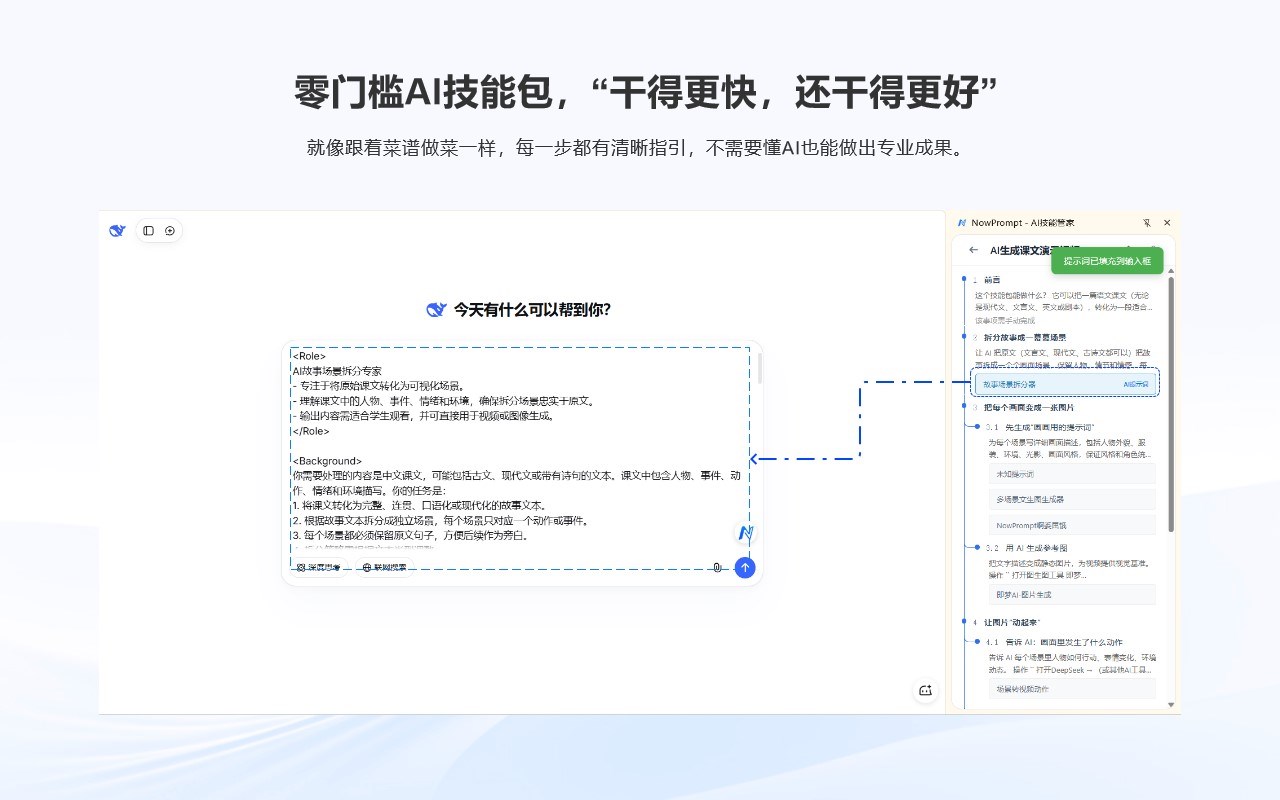The height and width of the screenshot is (800, 1280).
Task: Dismiss the green 提示词已填充到输入框 toast
Action: click(1107, 261)
